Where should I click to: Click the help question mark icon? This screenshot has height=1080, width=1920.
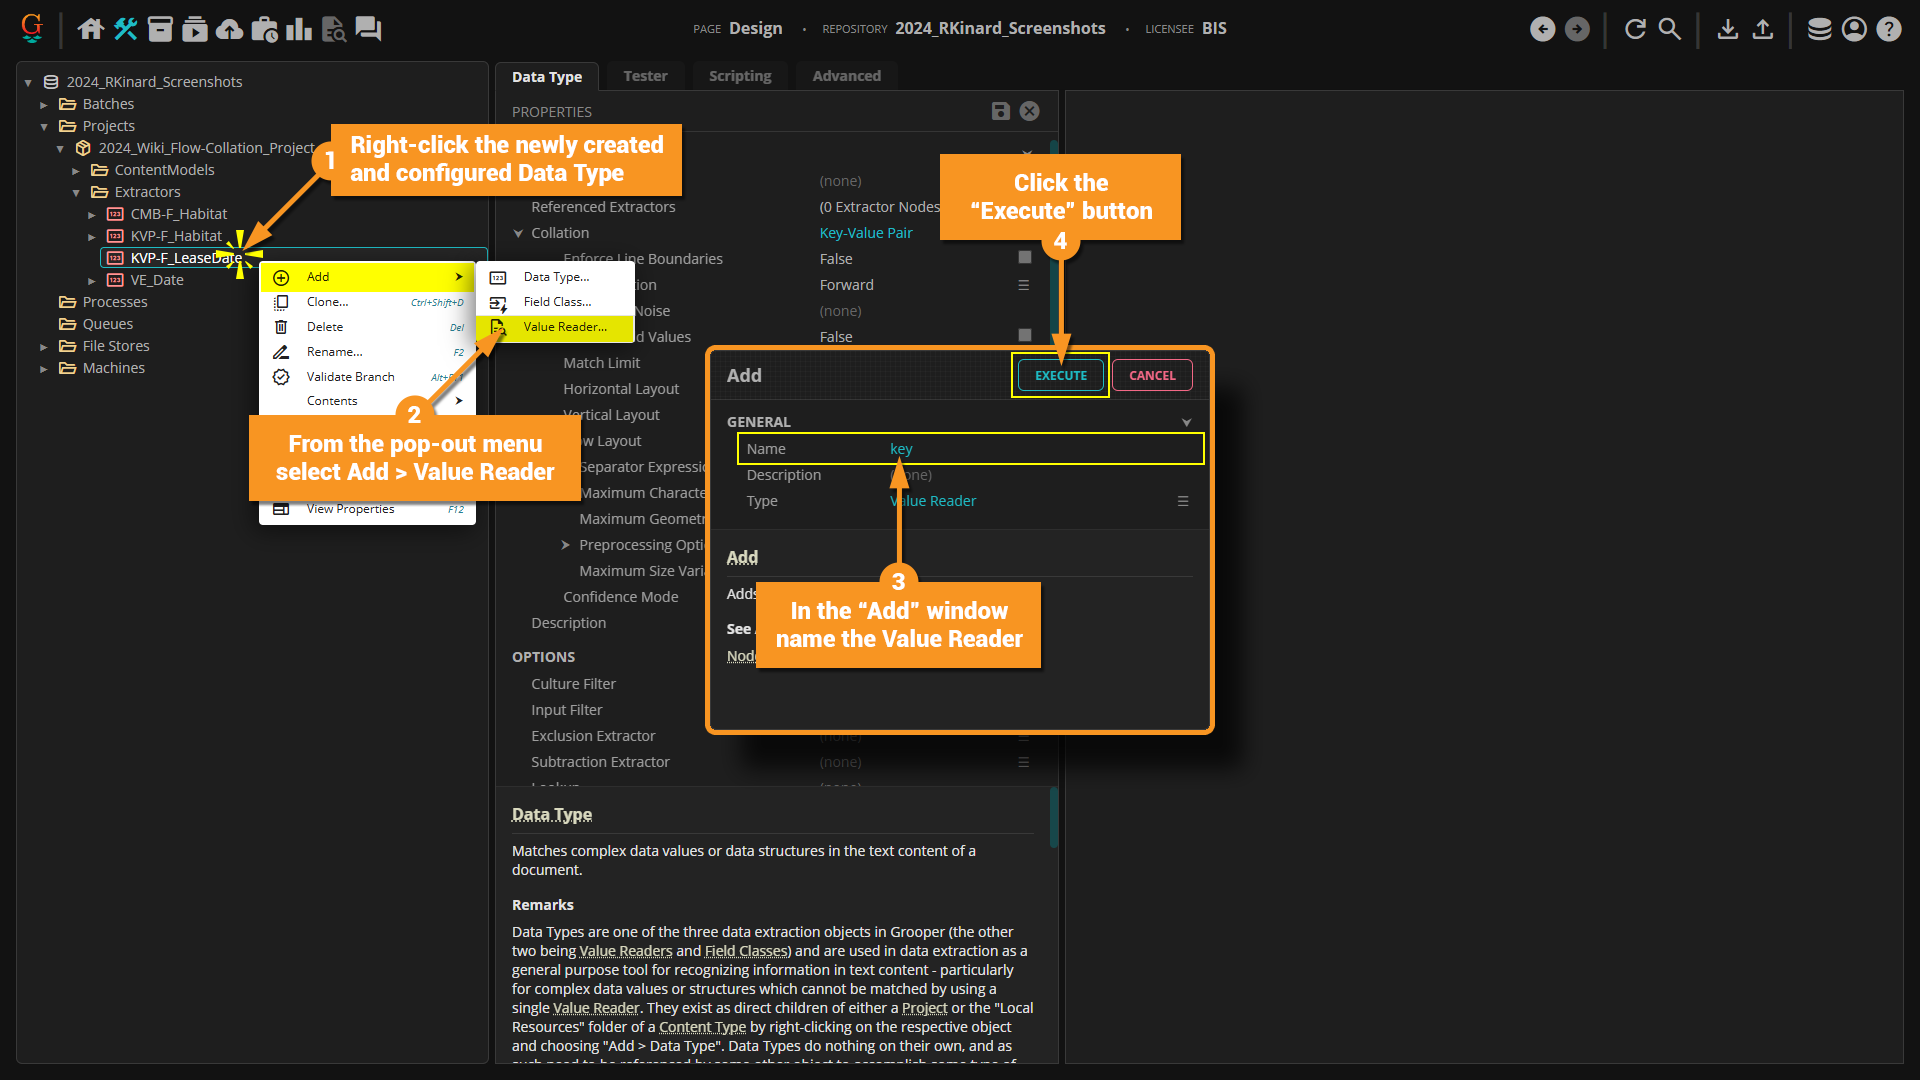[x=1888, y=29]
